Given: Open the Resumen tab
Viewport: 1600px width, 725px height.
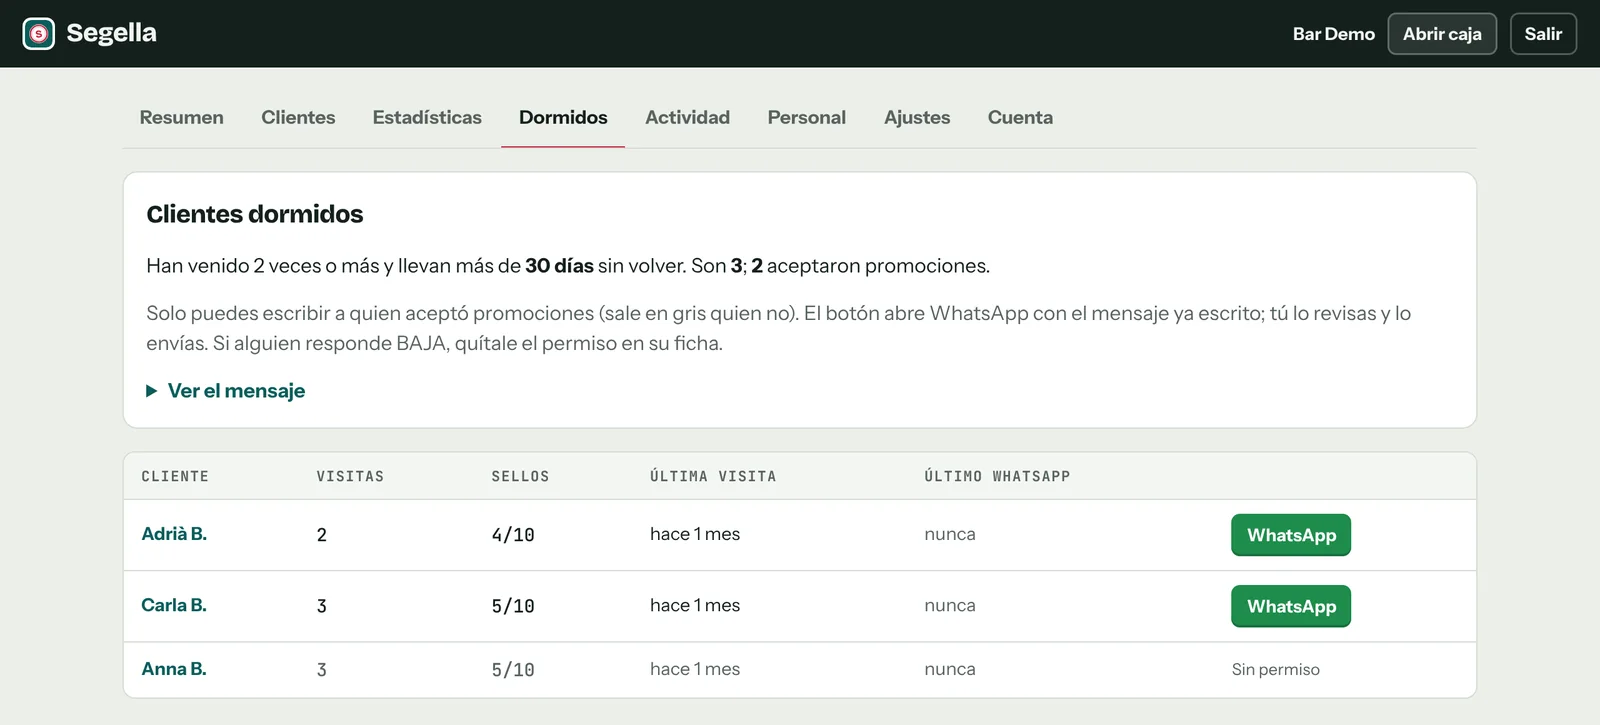Looking at the screenshot, I should point(182,118).
